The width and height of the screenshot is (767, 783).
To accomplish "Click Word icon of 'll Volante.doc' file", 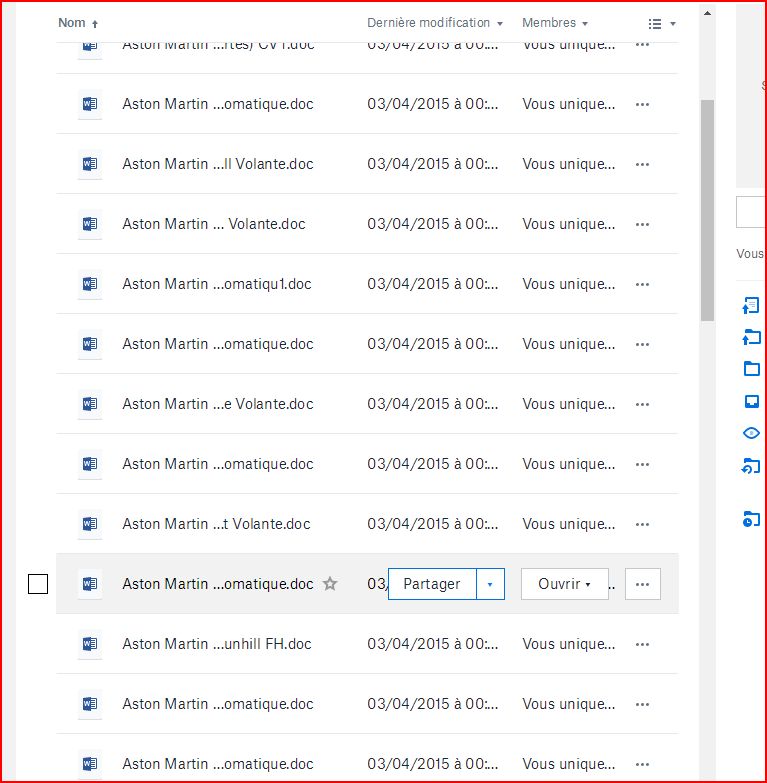I will tap(90, 164).
